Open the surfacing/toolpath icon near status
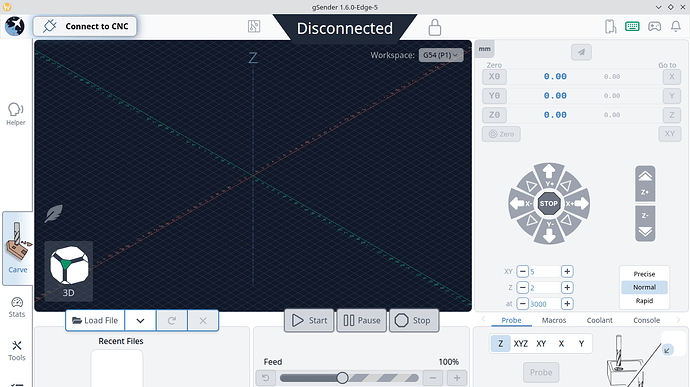This screenshot has height=387, width=690. [254, 26]
